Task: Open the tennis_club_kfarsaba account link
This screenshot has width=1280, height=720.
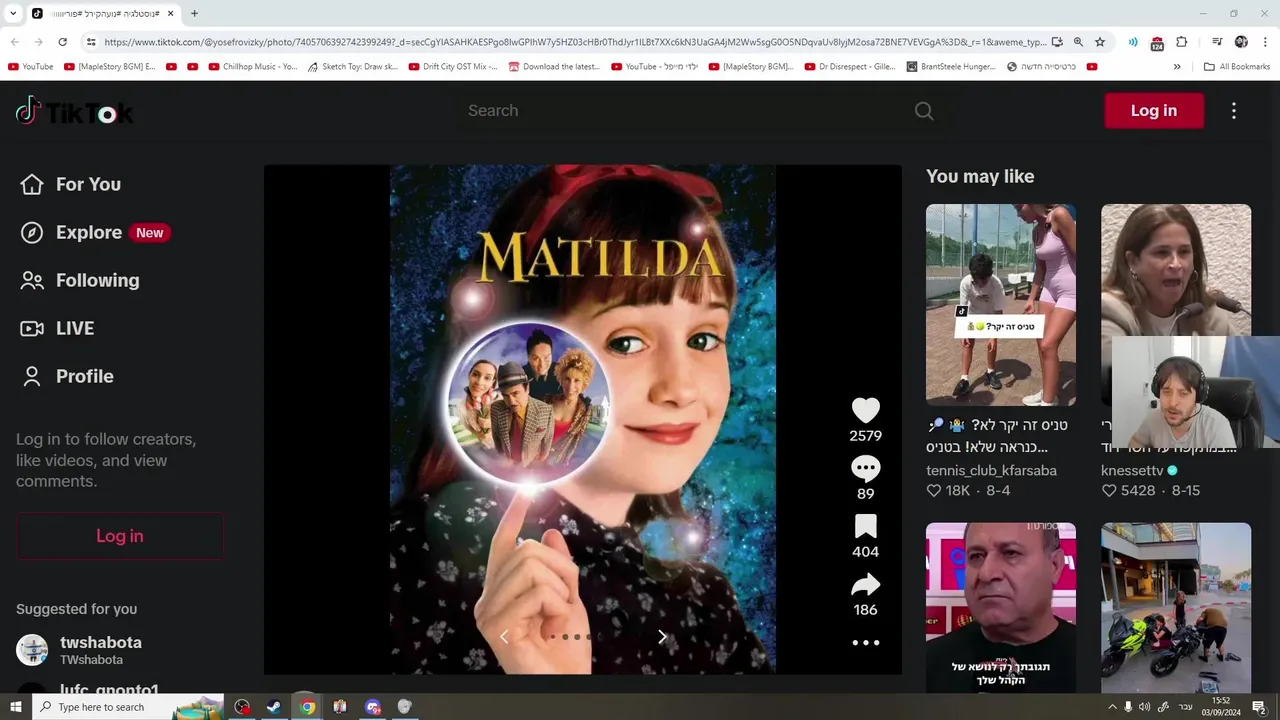Action: [991, 471]
